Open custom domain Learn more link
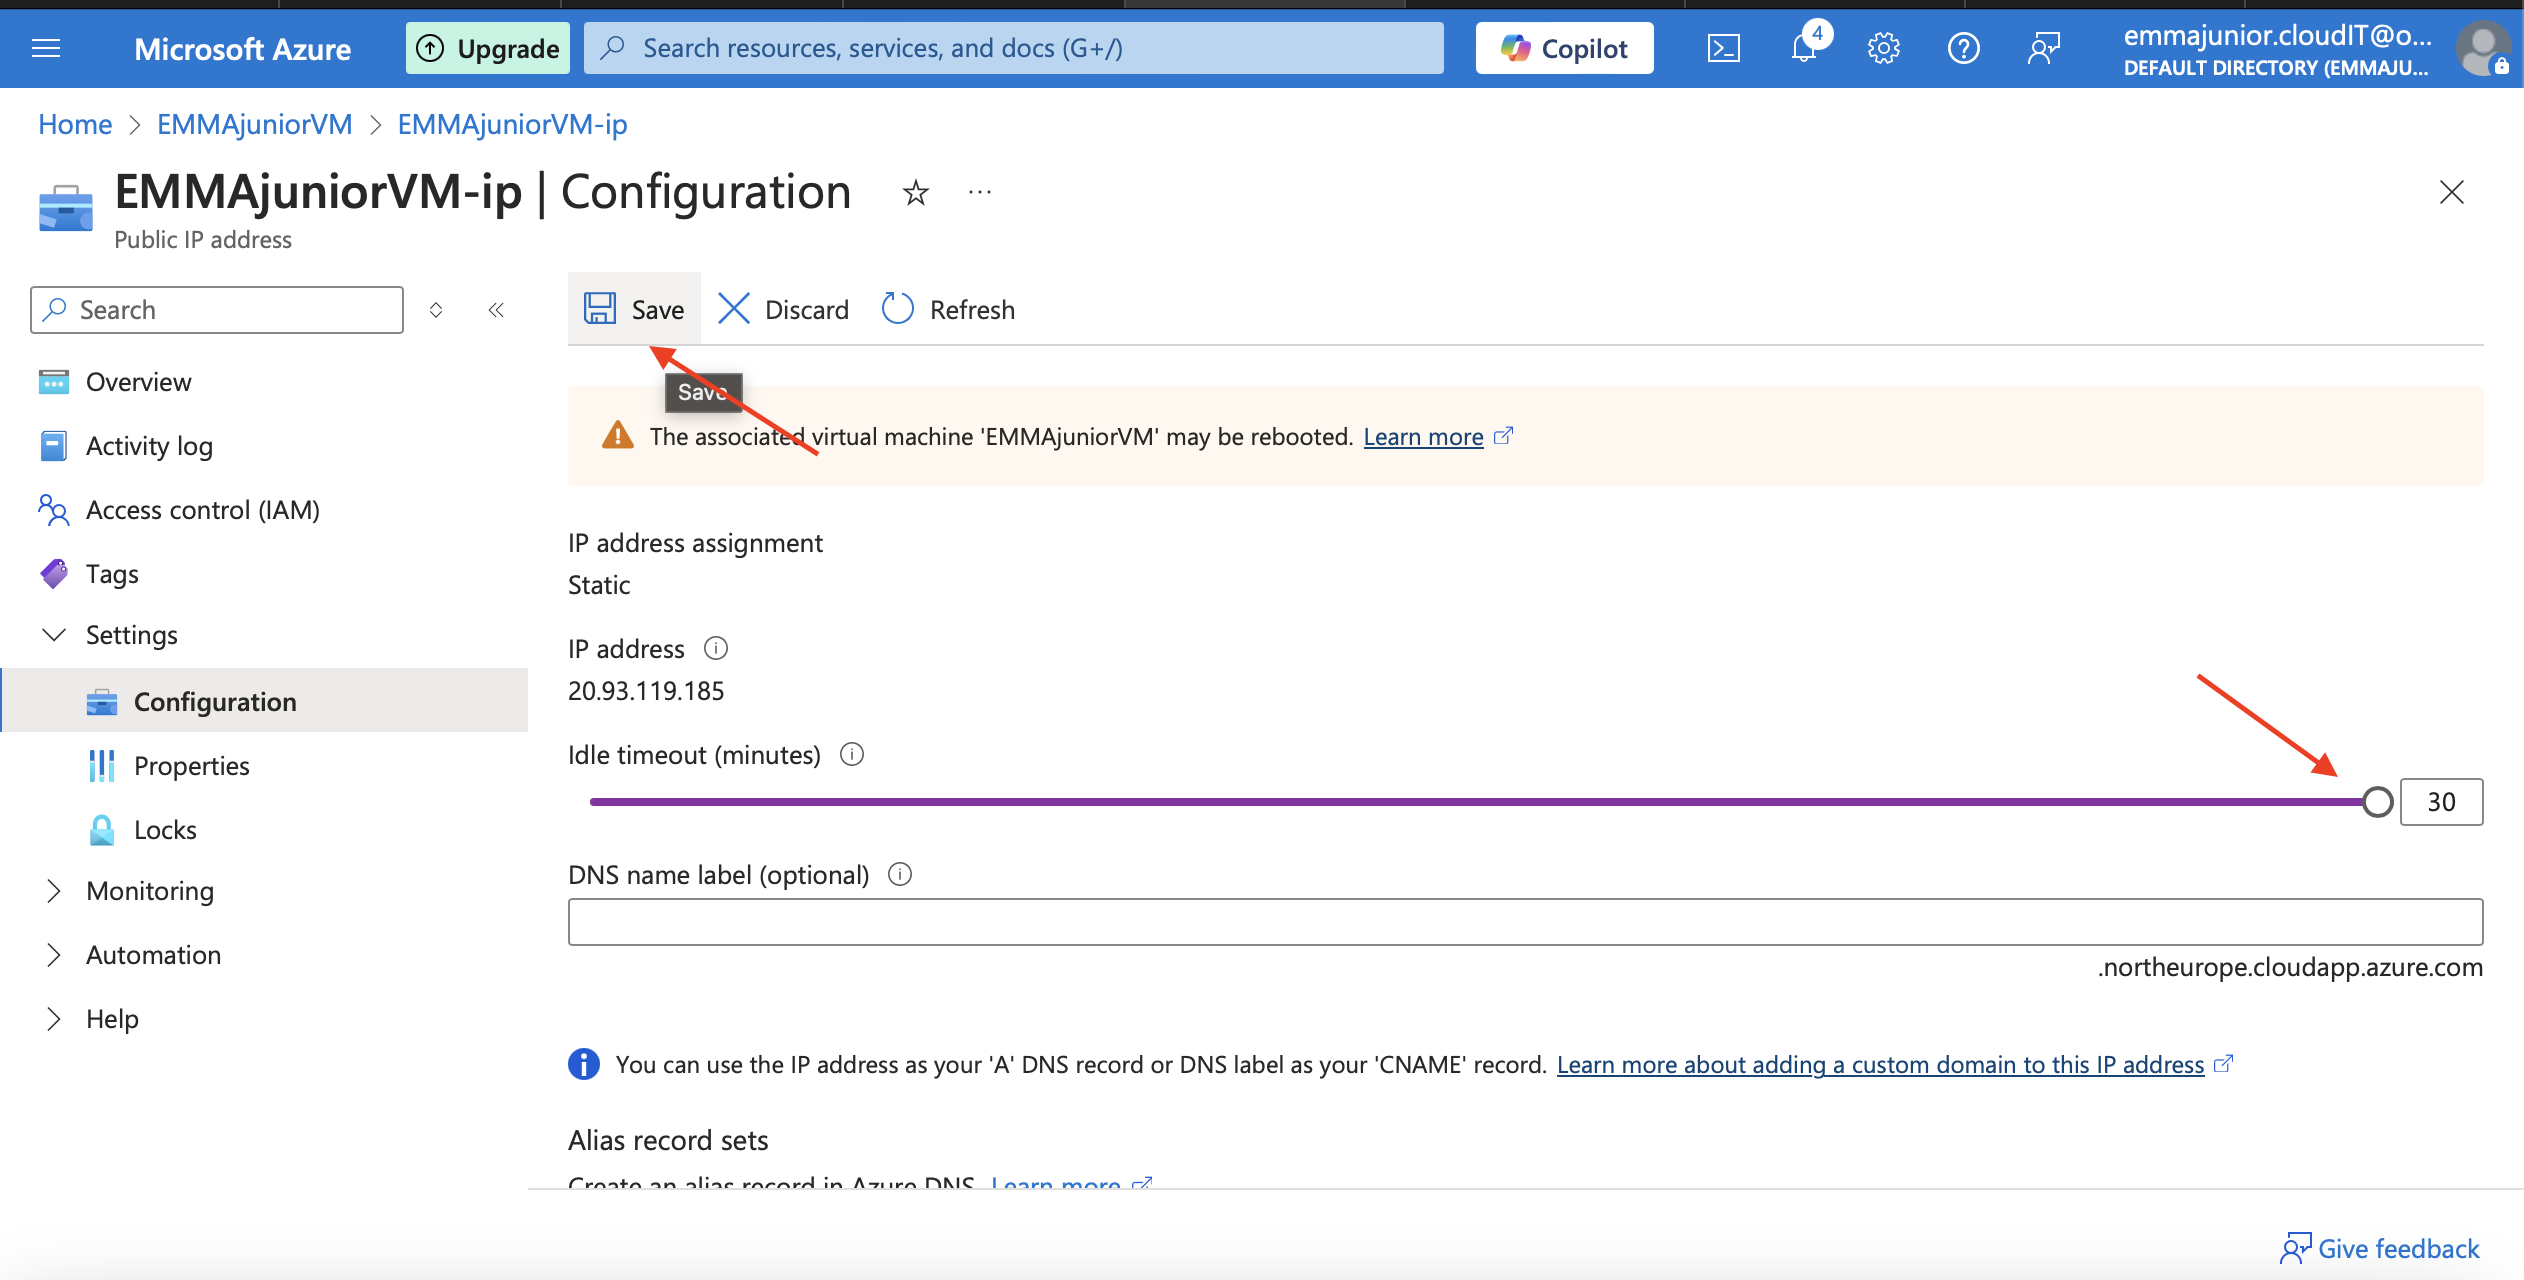This screenshot has width=2524, height=1280. click(1880, 1065)
